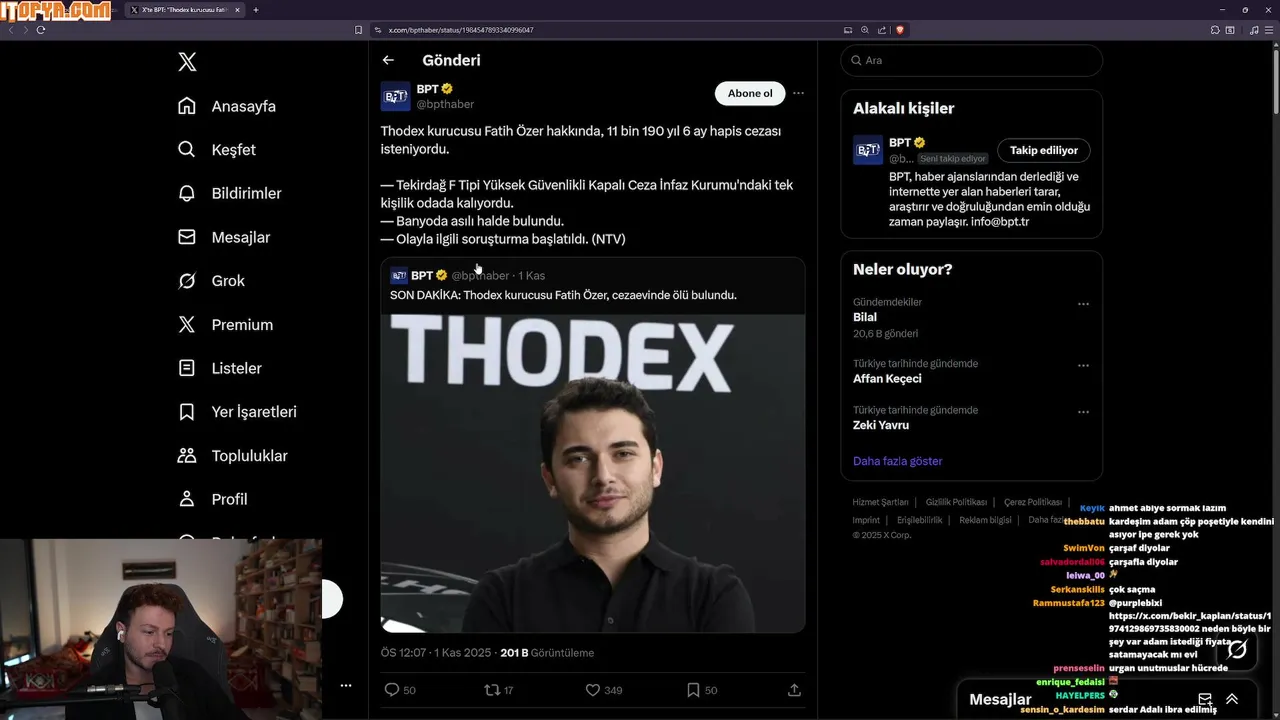Open Brave Shields icon in address bar
The width and height of the screenshot is (1280, 720).
click(900, 30)
